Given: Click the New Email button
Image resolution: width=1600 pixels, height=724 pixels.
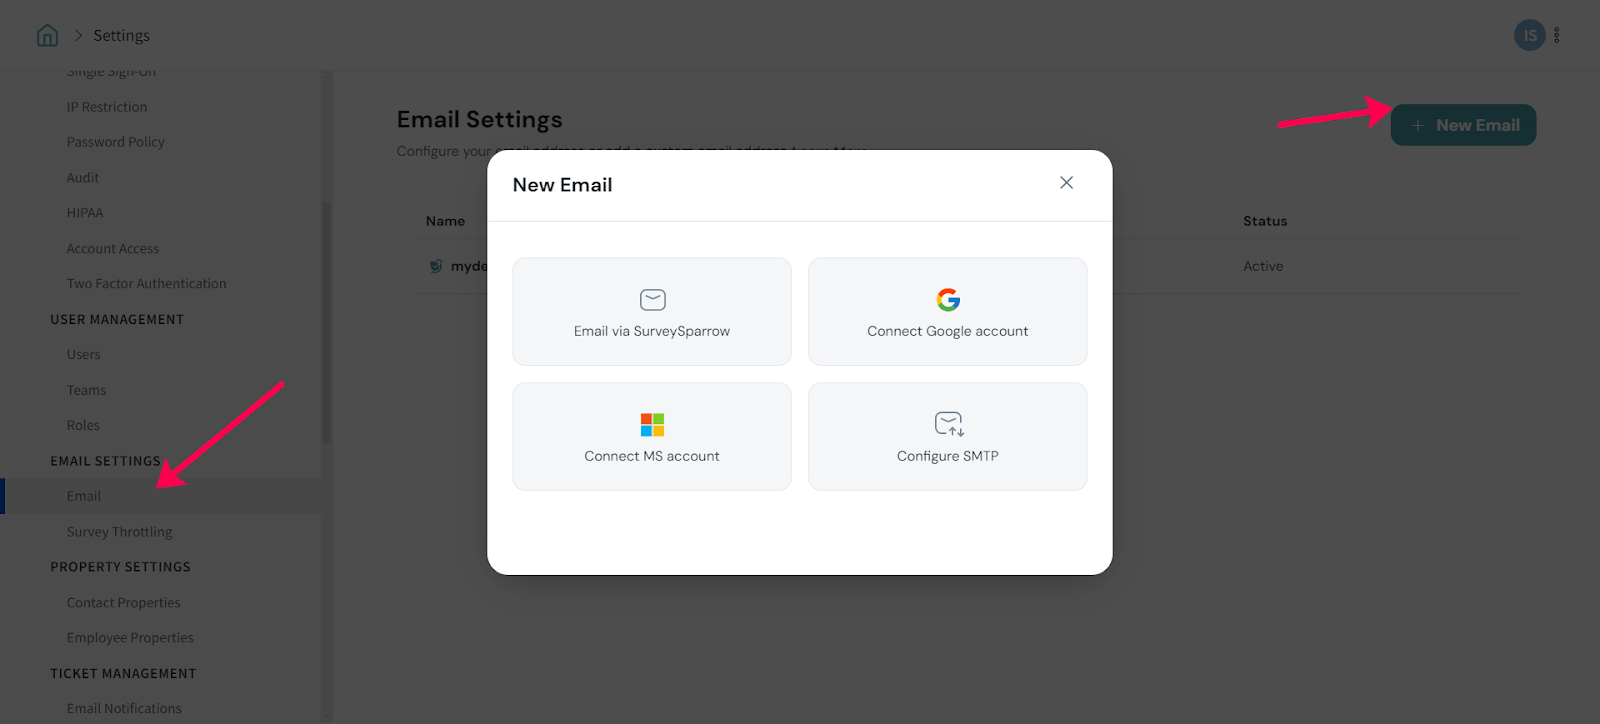Looking at the screenshot, I should [1463, 125].
